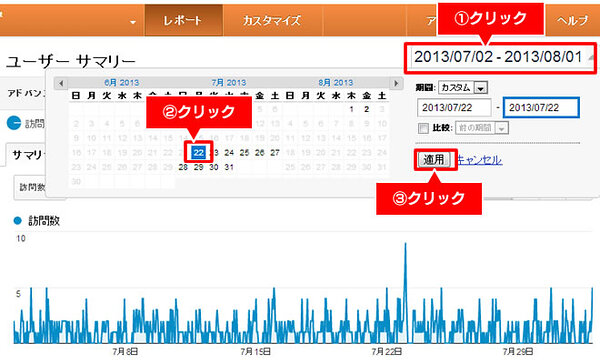Click the end date field 2013/07/22
Screen dimensions: 600x364
(x=541, y=108)
